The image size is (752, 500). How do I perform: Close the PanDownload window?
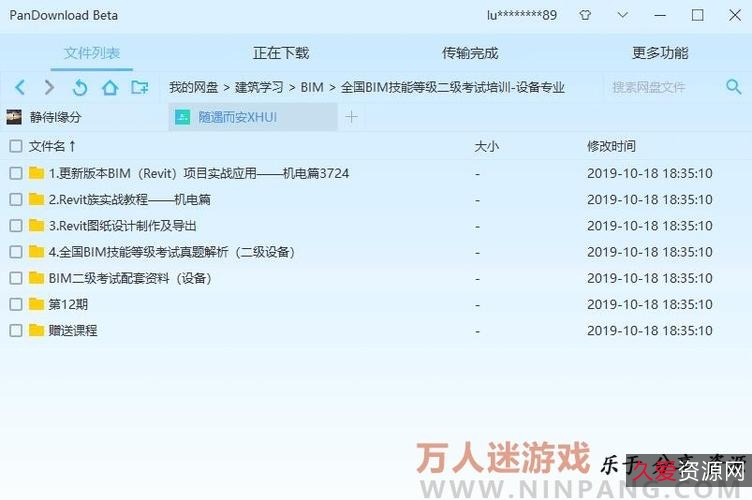tap(735, 15)
